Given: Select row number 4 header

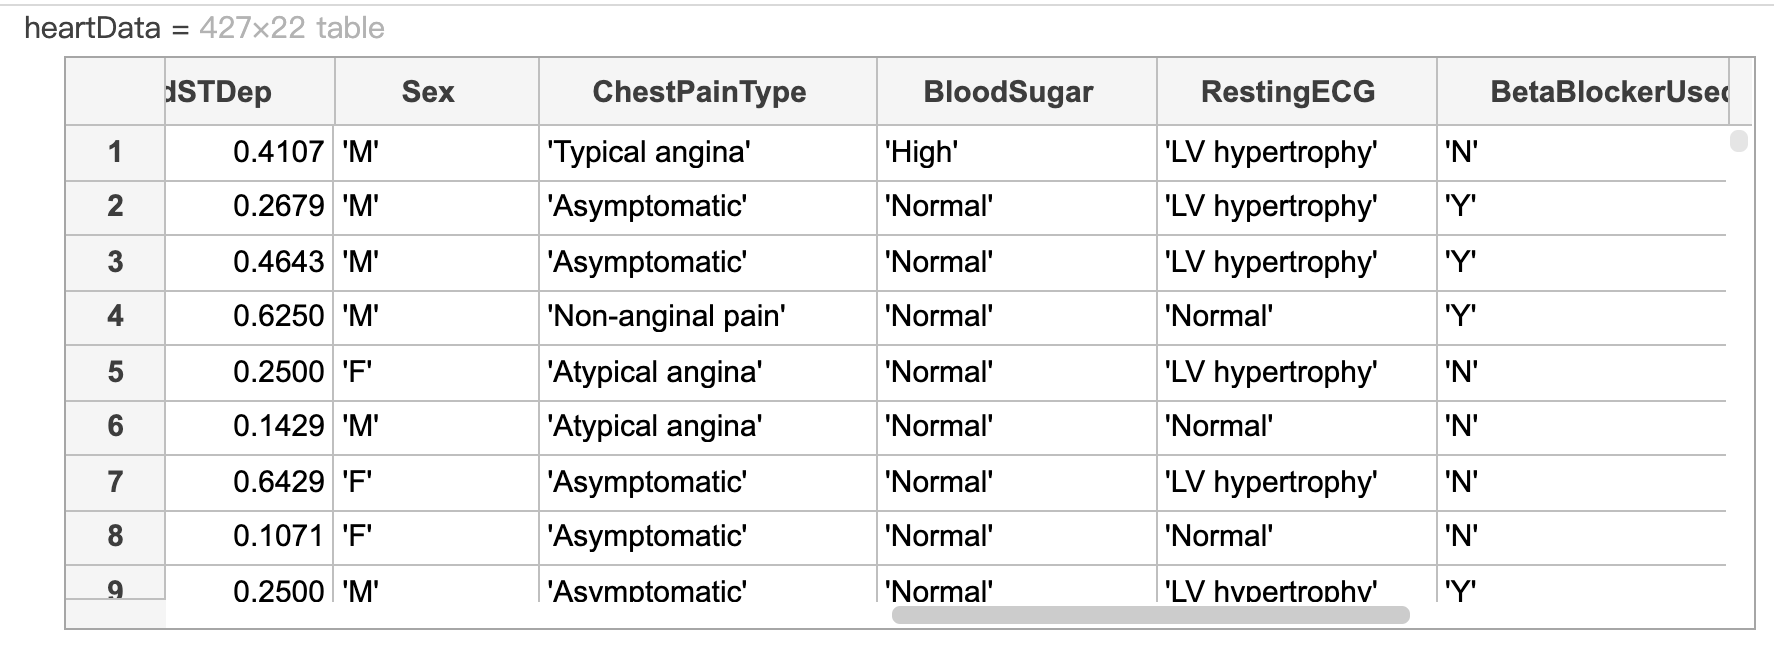Looking at the screenshot, I should (115, 317).
